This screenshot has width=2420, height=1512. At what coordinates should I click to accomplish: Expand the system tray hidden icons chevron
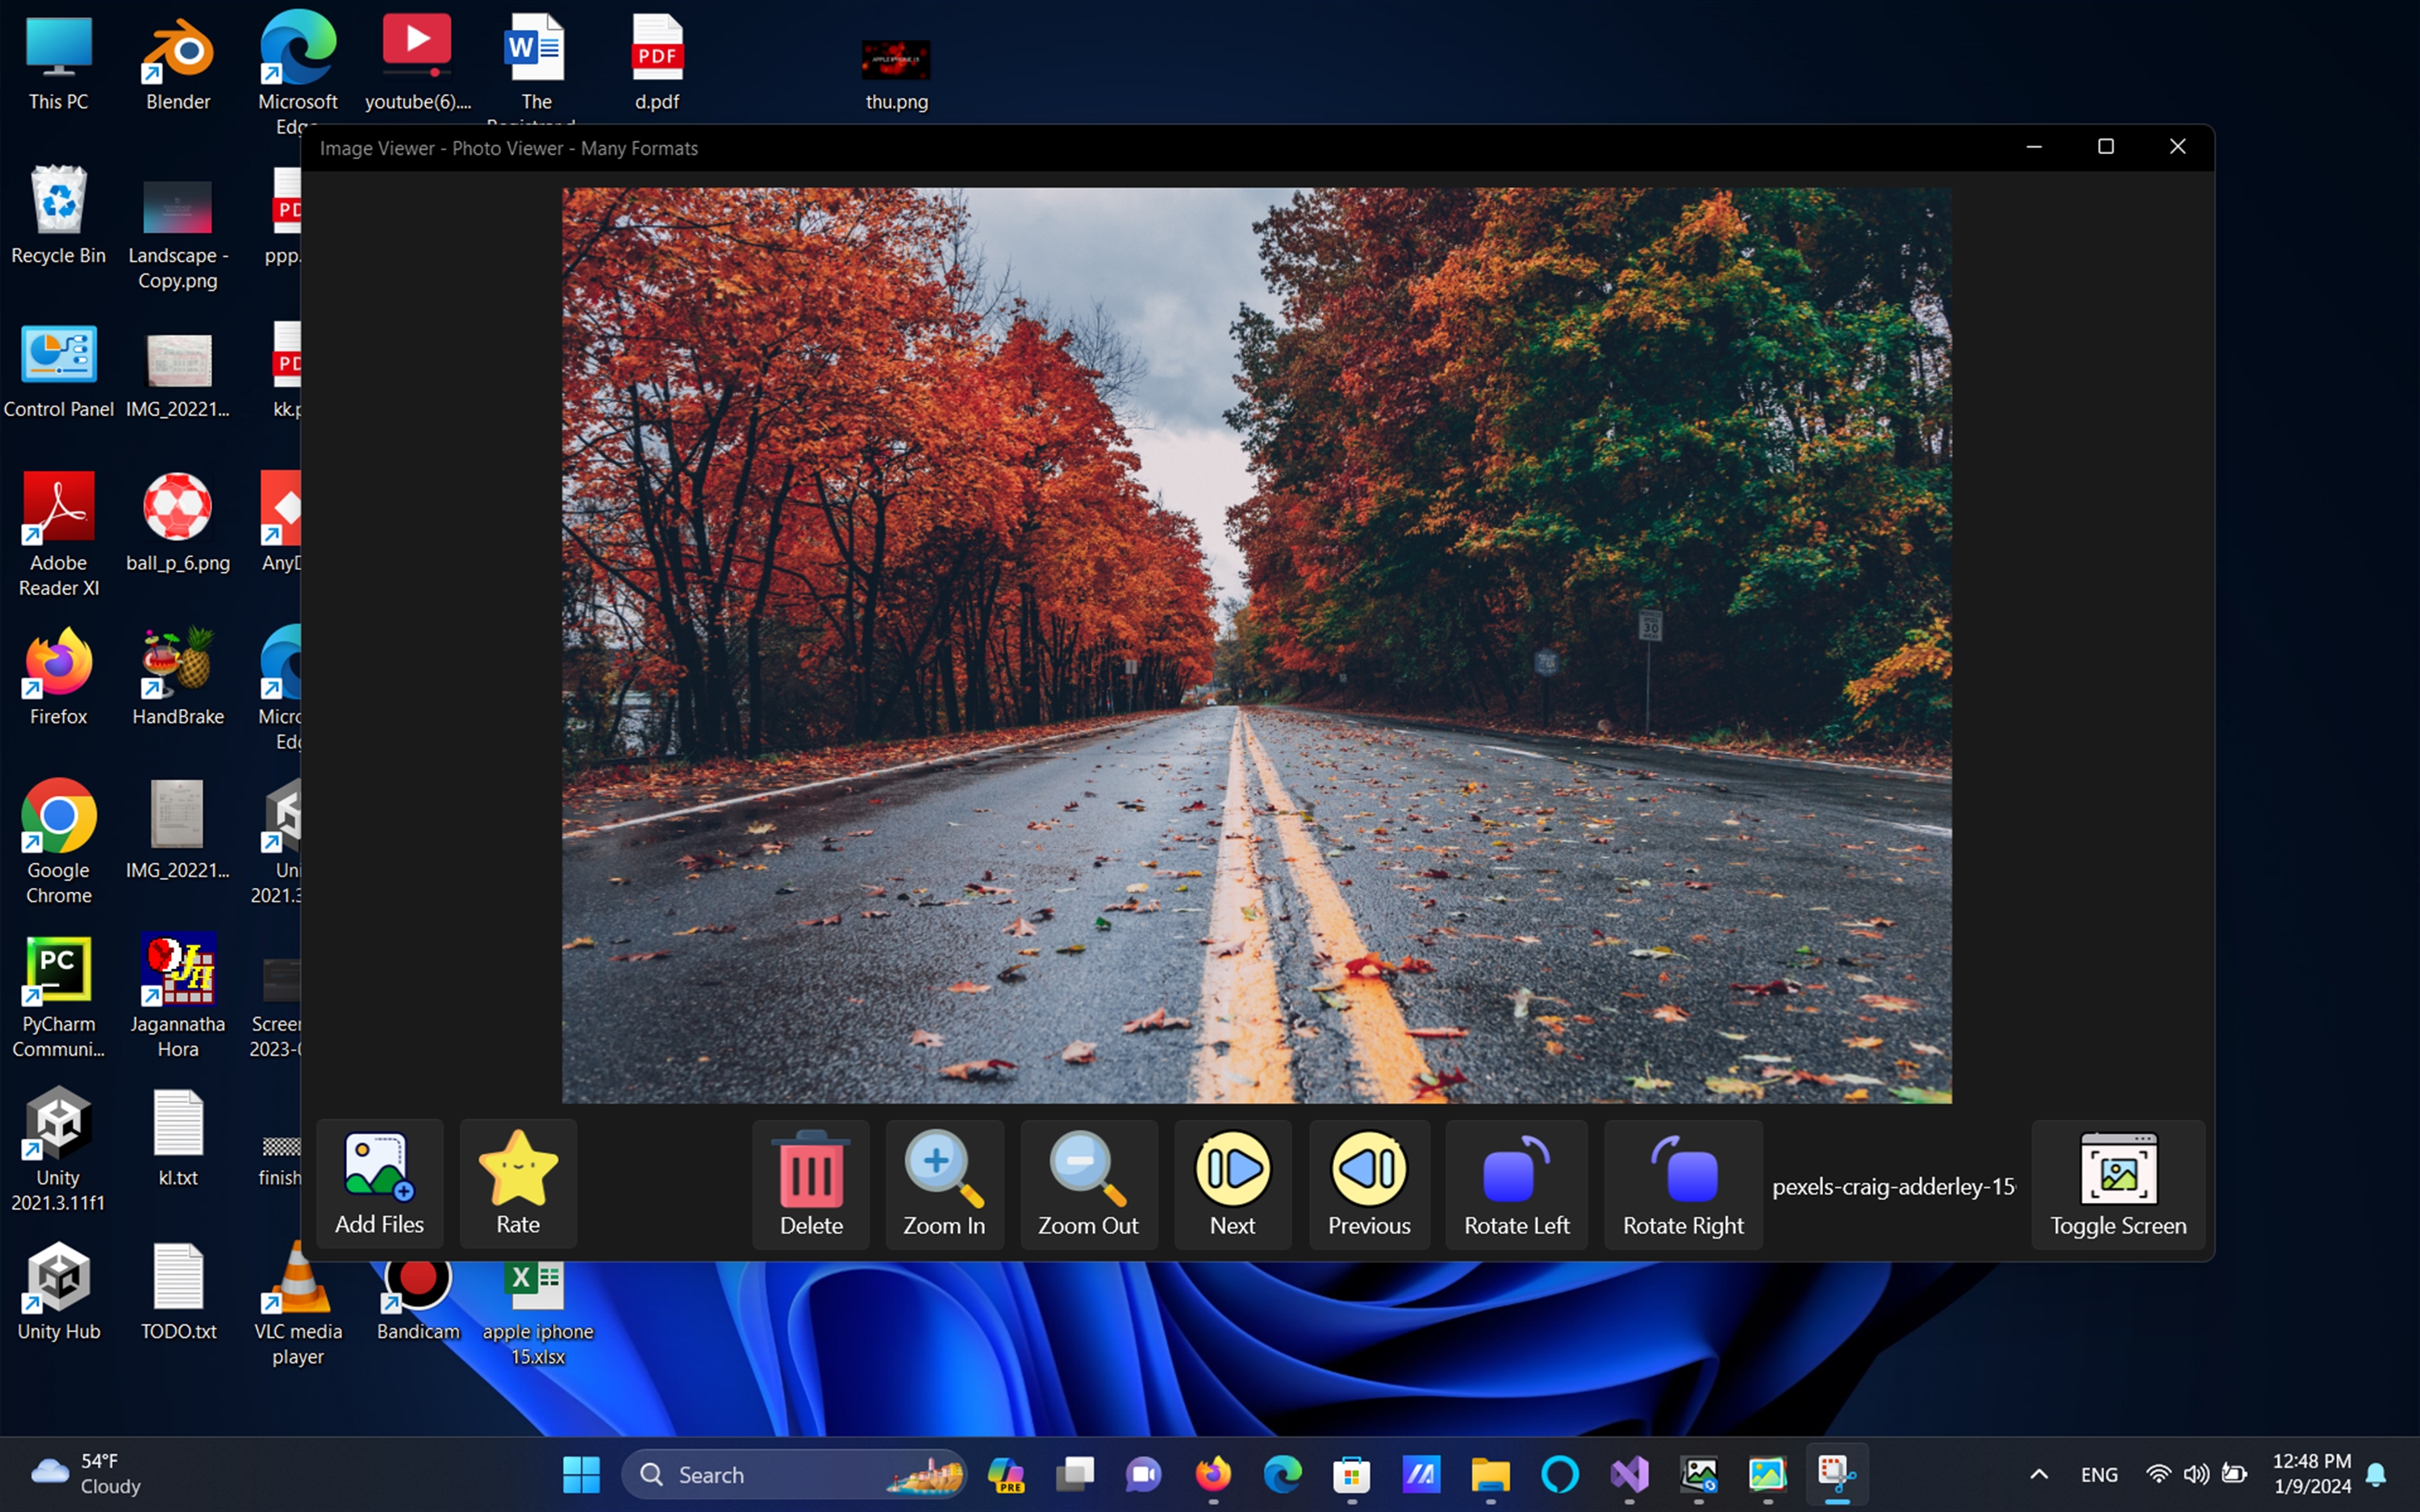2039,1474
